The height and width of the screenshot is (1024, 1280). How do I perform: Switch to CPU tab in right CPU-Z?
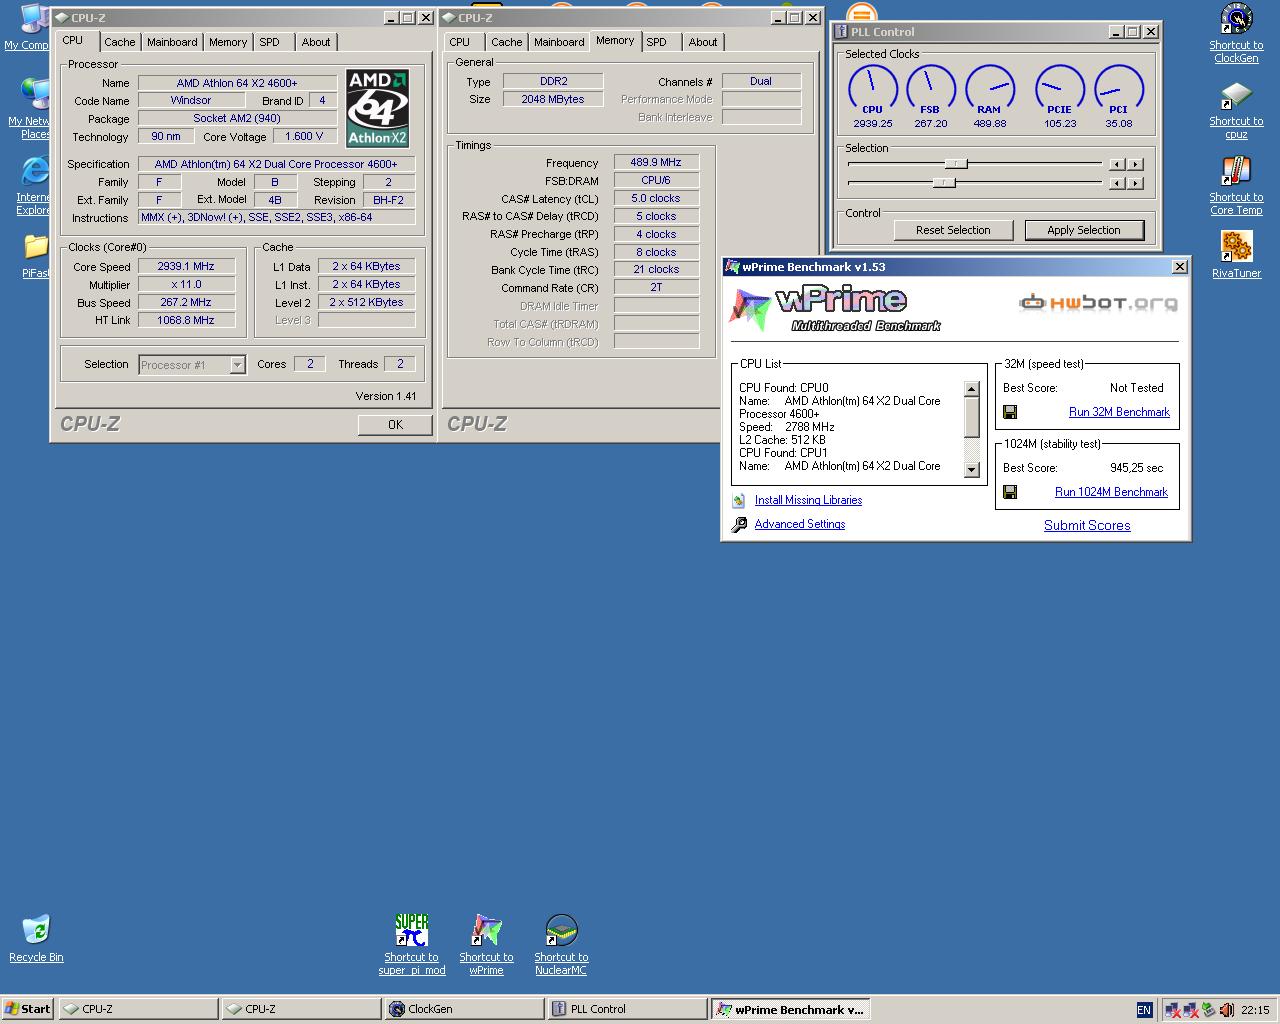tap(460, 42)
